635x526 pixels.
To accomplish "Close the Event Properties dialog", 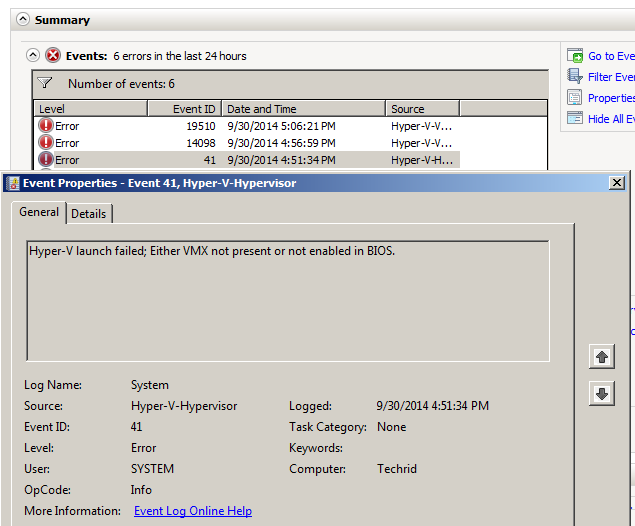I will [x=617, y=183].
